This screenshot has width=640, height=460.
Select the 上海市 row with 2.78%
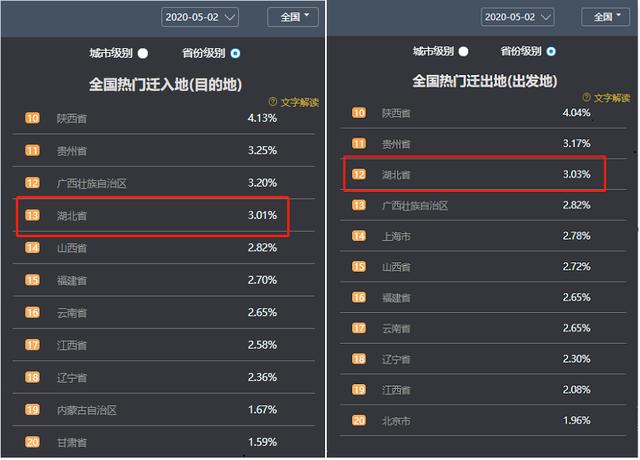tap(483, 236)
